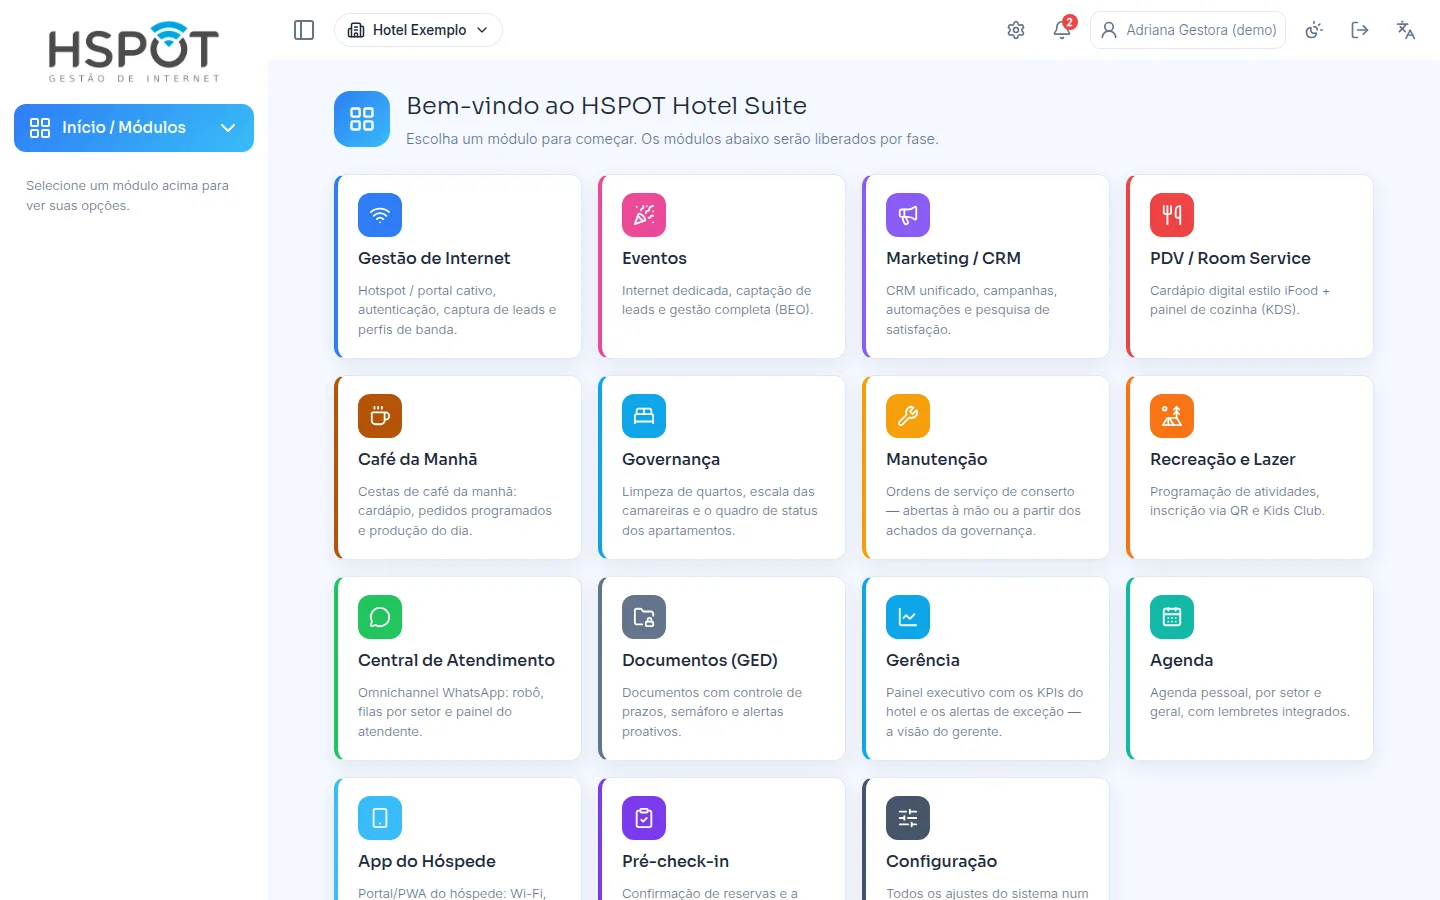Click the Marketing / CRM megaphone icon
This screenshot has width=1440, height=900.
point(908,215)
